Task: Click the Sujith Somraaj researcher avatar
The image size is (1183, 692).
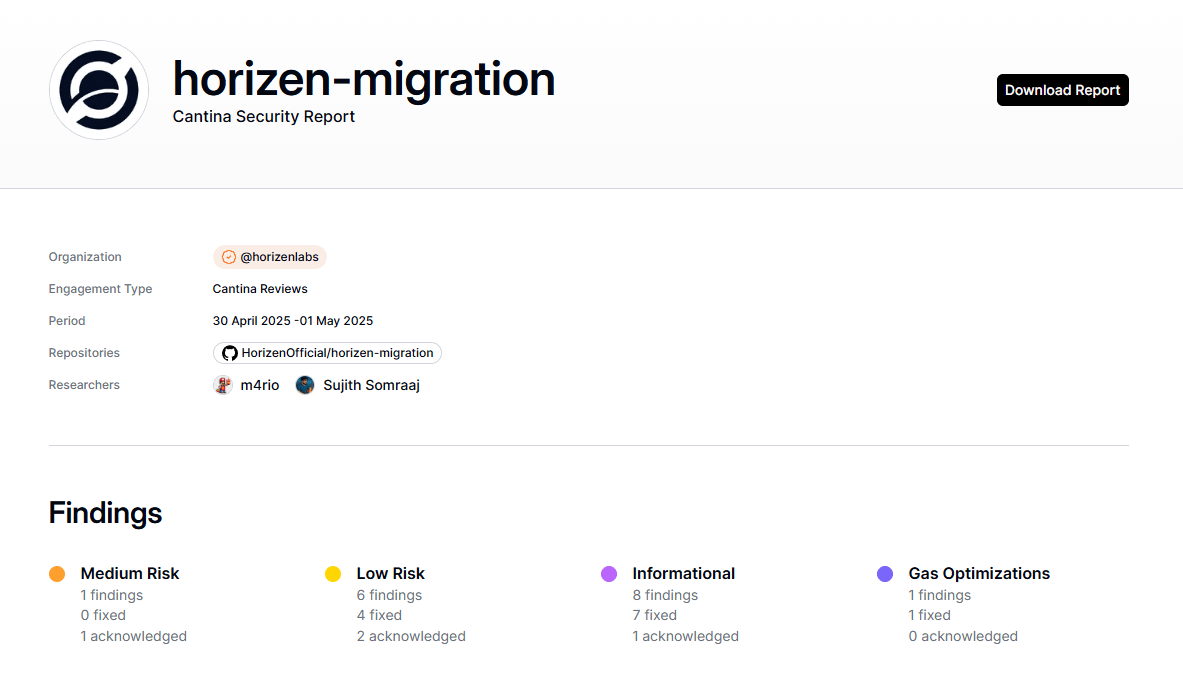Action: [305, 385]
